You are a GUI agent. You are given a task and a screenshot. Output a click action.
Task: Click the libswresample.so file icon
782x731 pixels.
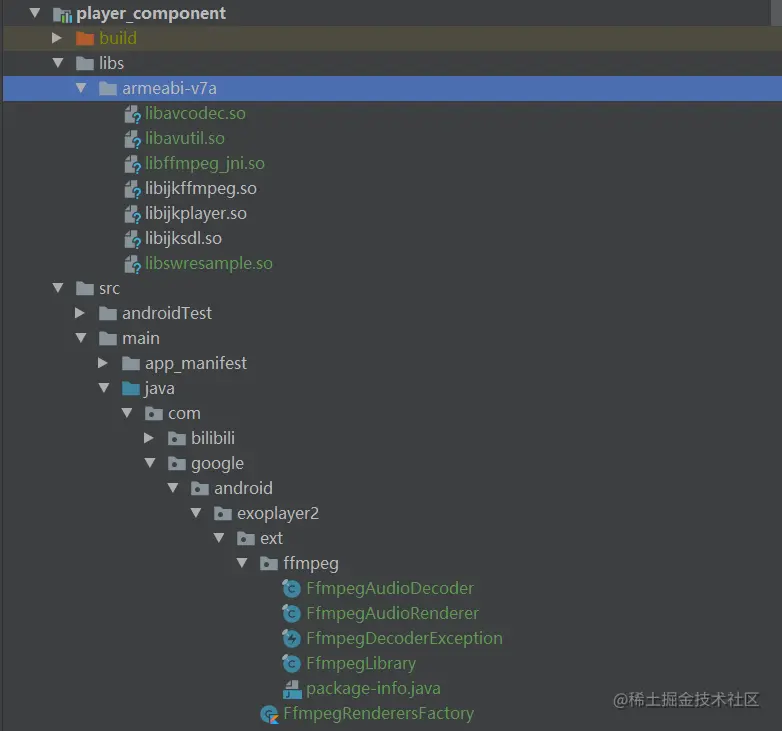pyautogui.click(x=133, y=264)
